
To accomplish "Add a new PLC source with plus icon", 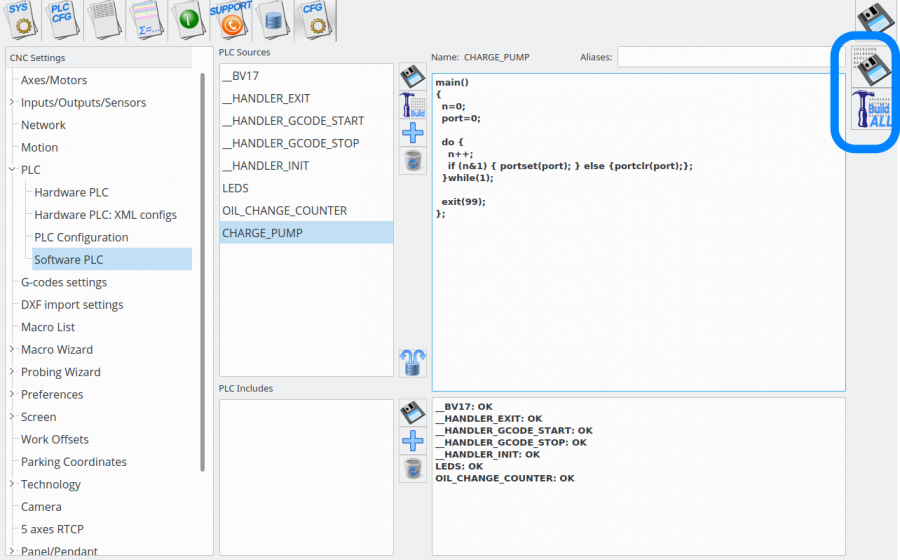I will click(412, 133).
